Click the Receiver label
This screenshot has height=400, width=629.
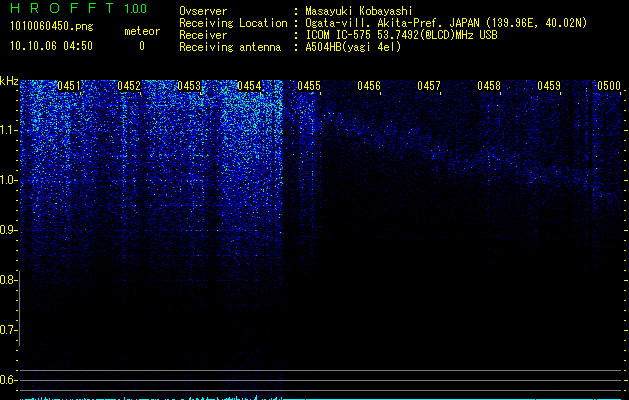tap(203, 35)
